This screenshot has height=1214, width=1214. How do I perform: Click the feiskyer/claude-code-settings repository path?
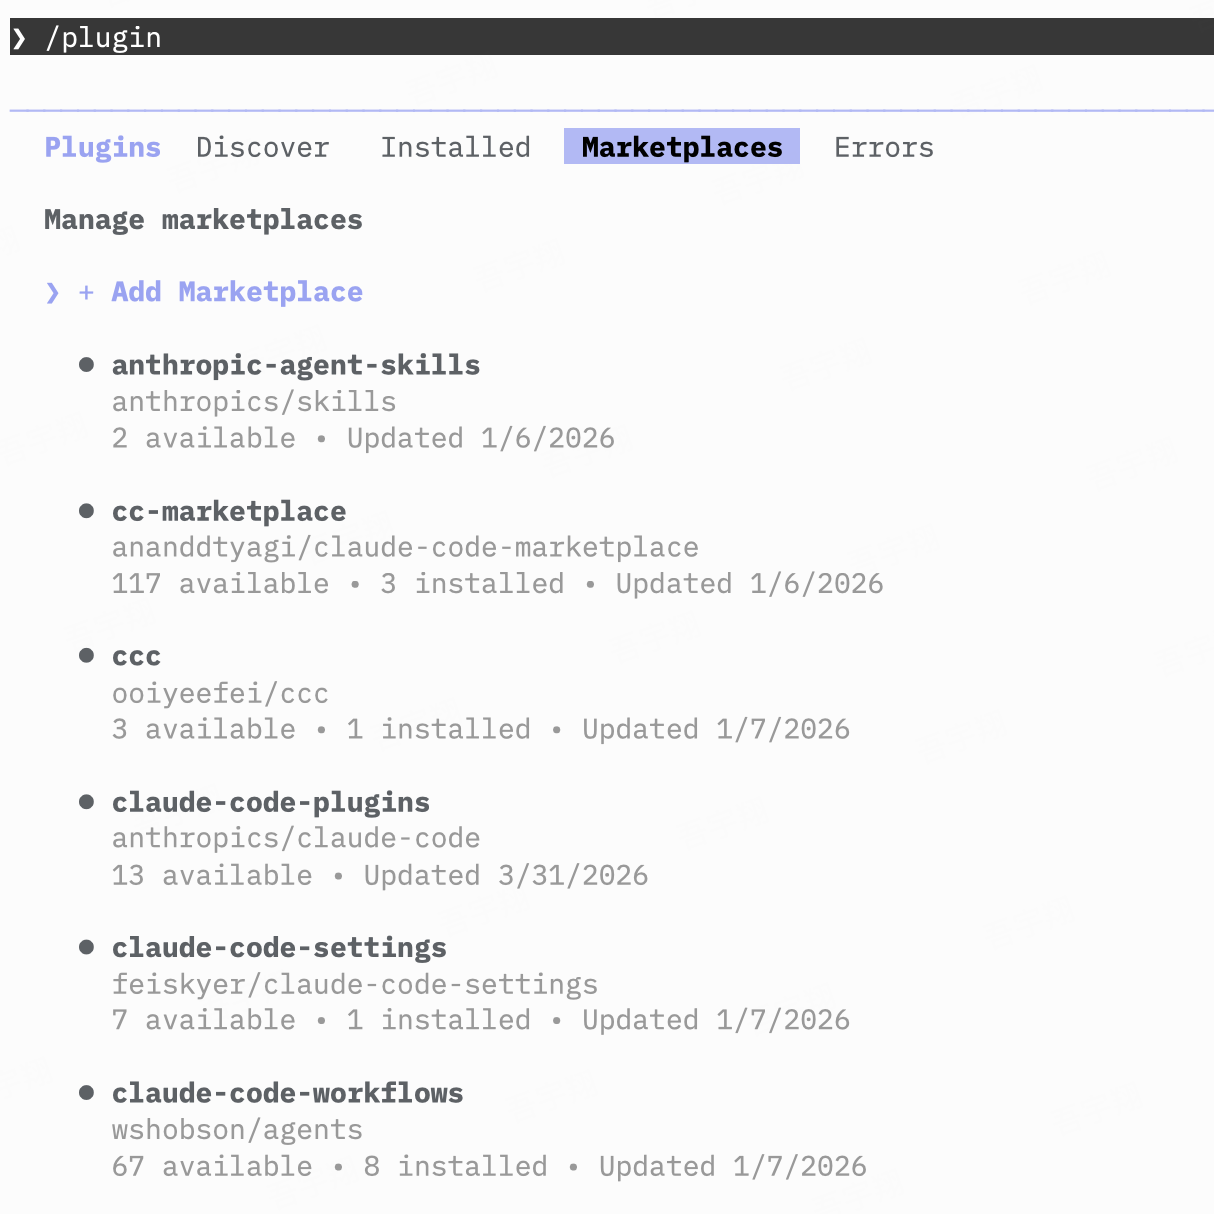pyautogui.click(x=354, y=984)
